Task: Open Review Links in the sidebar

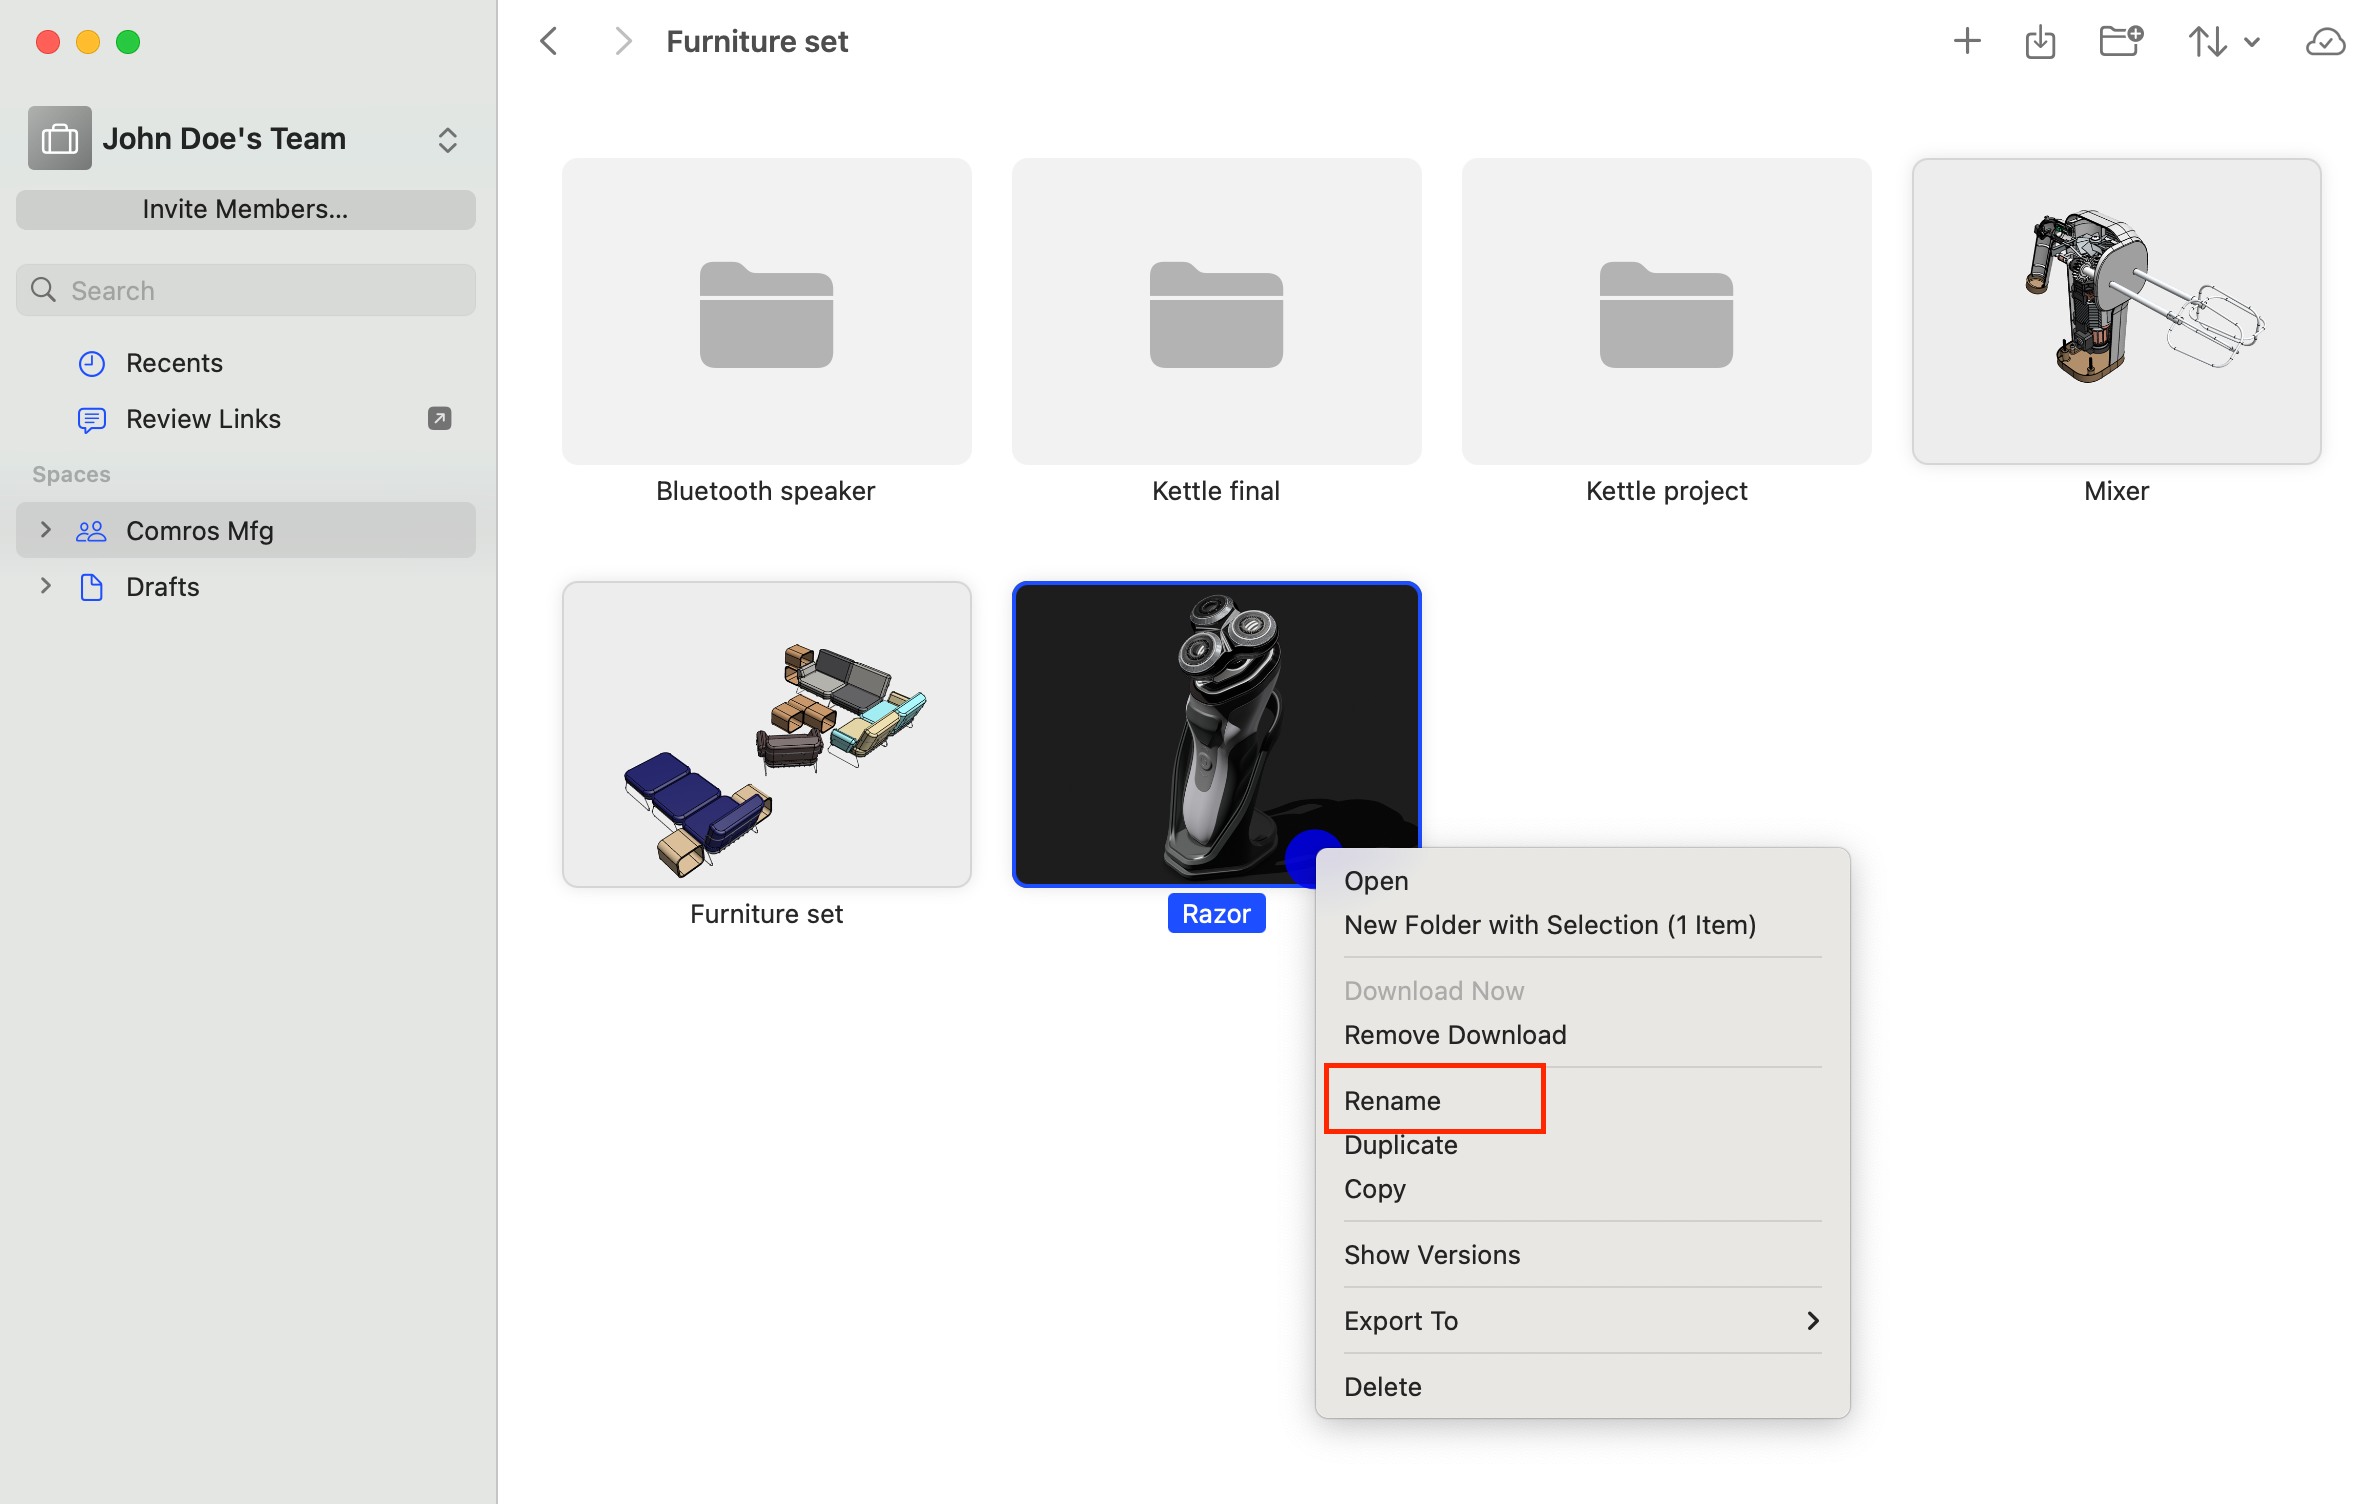Action: coord(246,418)
